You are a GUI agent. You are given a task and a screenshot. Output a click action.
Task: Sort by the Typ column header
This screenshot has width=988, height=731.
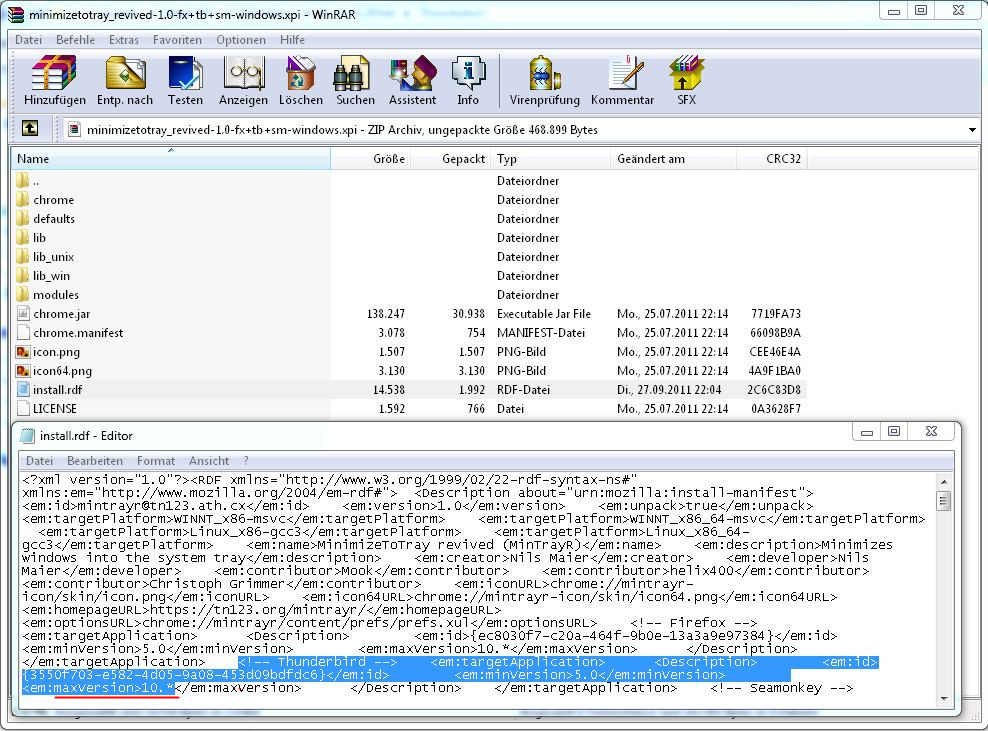(550, 159)
